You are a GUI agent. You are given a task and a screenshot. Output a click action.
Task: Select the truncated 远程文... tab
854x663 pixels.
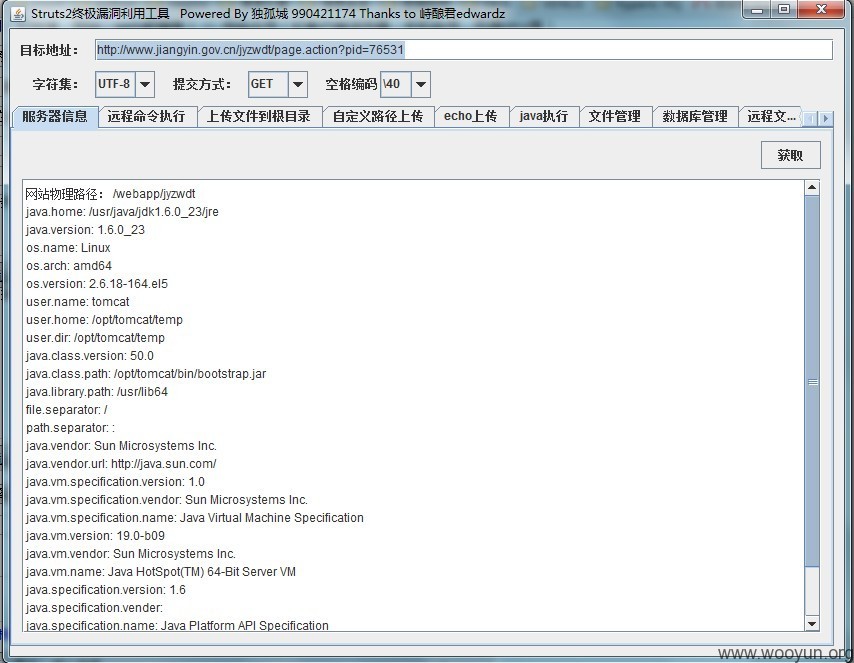pos(771,117)
